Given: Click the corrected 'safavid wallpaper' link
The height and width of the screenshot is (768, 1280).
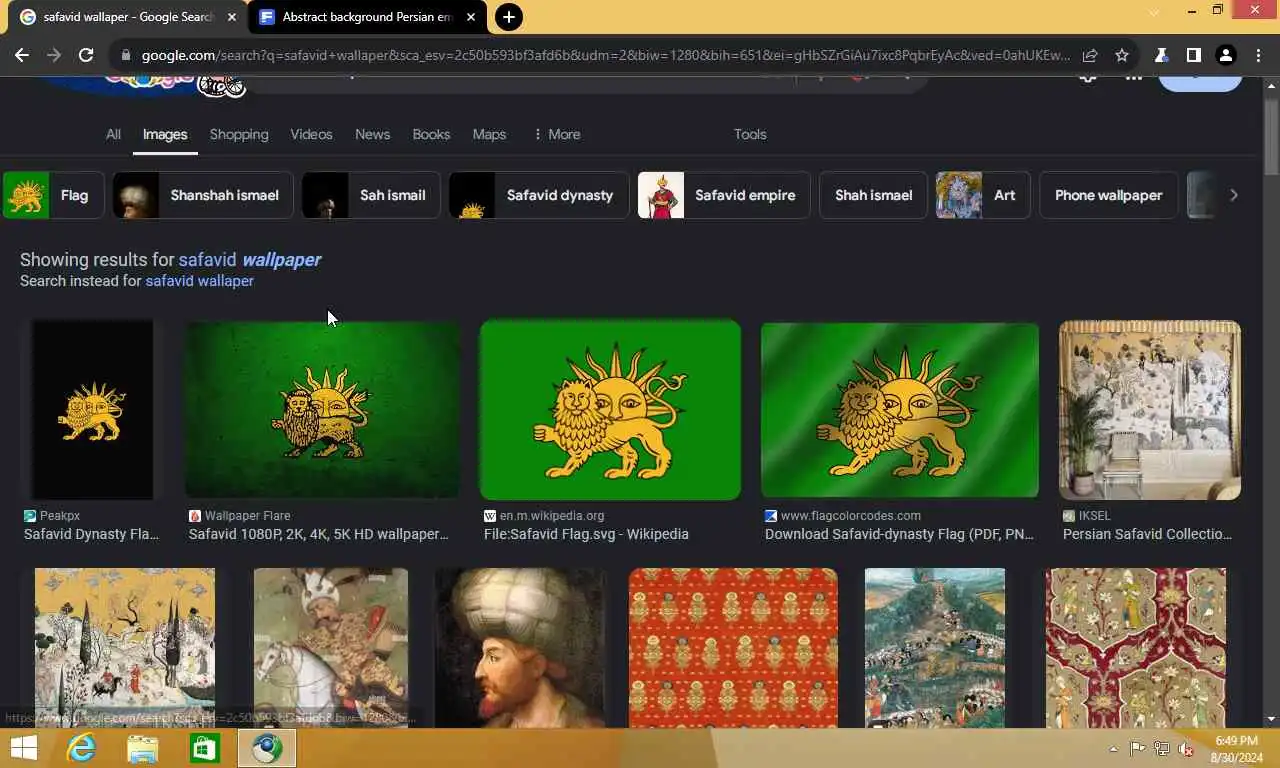Looking at the screenshot, I should click(x=249, y=260).
